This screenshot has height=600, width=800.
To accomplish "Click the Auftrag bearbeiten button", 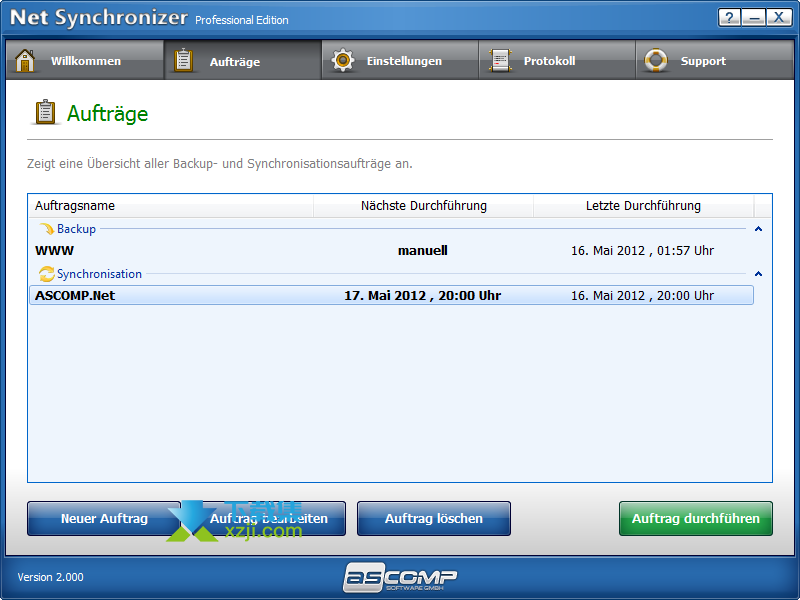I will (x=269, y=518).
